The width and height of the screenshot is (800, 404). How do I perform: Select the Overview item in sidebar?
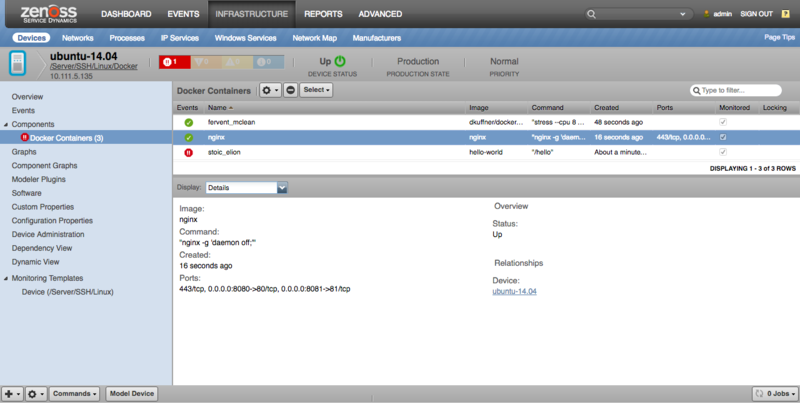coord(28,97)
